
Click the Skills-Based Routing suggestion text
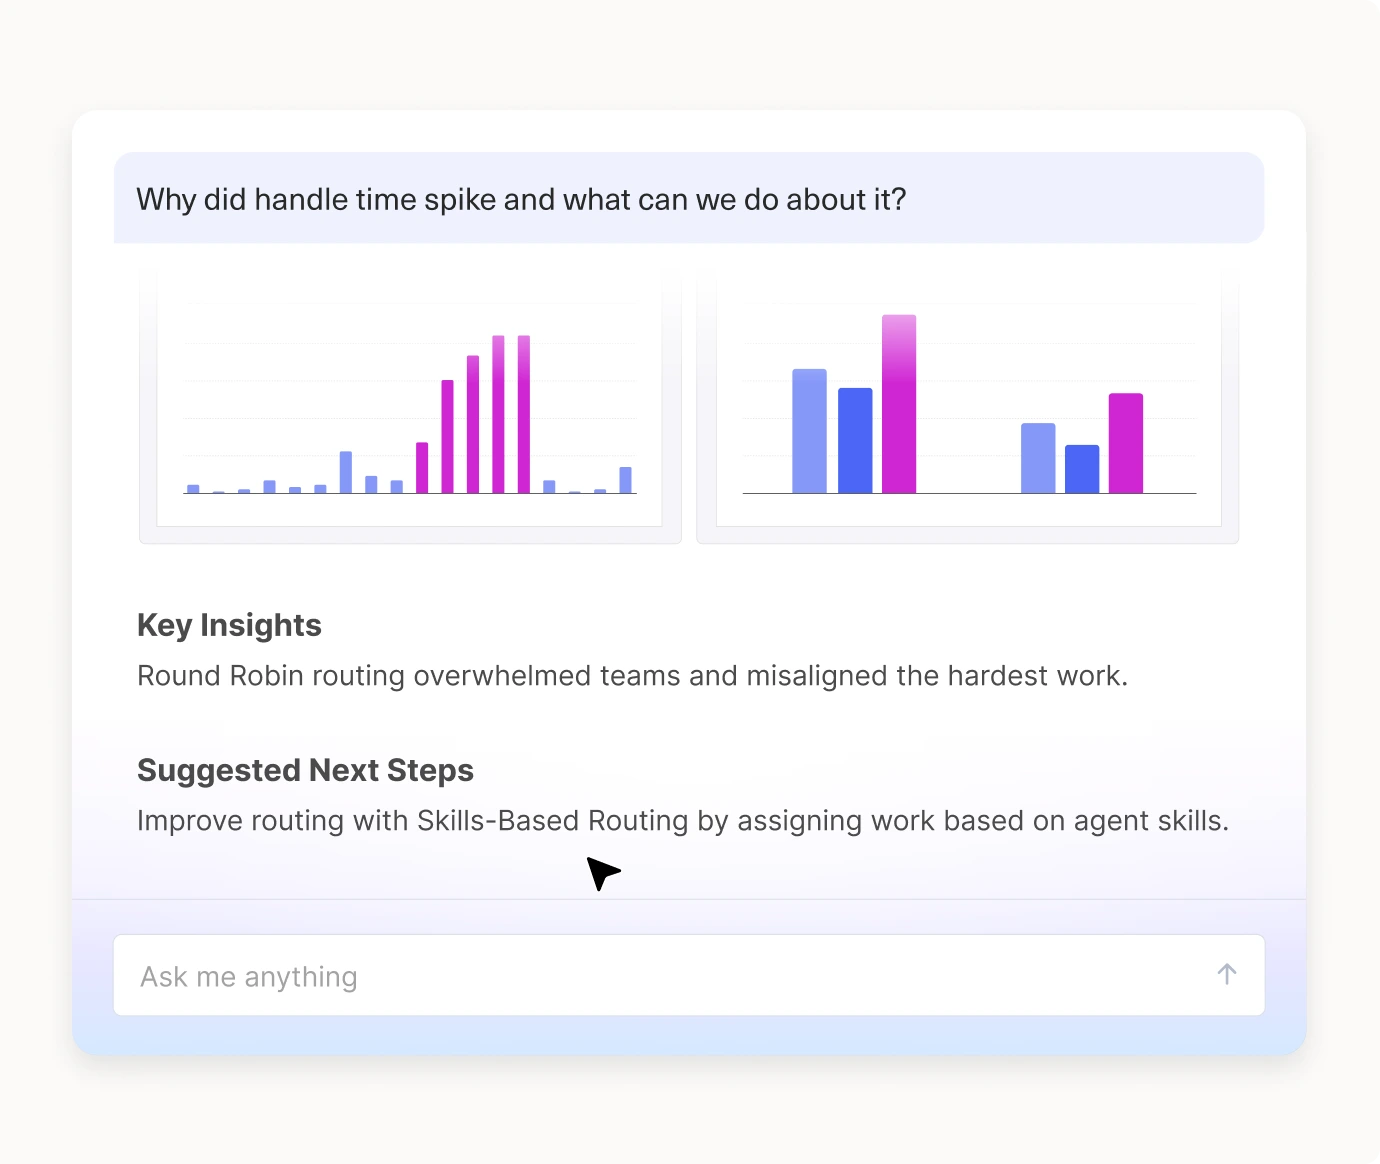click(x=682, y=821)
